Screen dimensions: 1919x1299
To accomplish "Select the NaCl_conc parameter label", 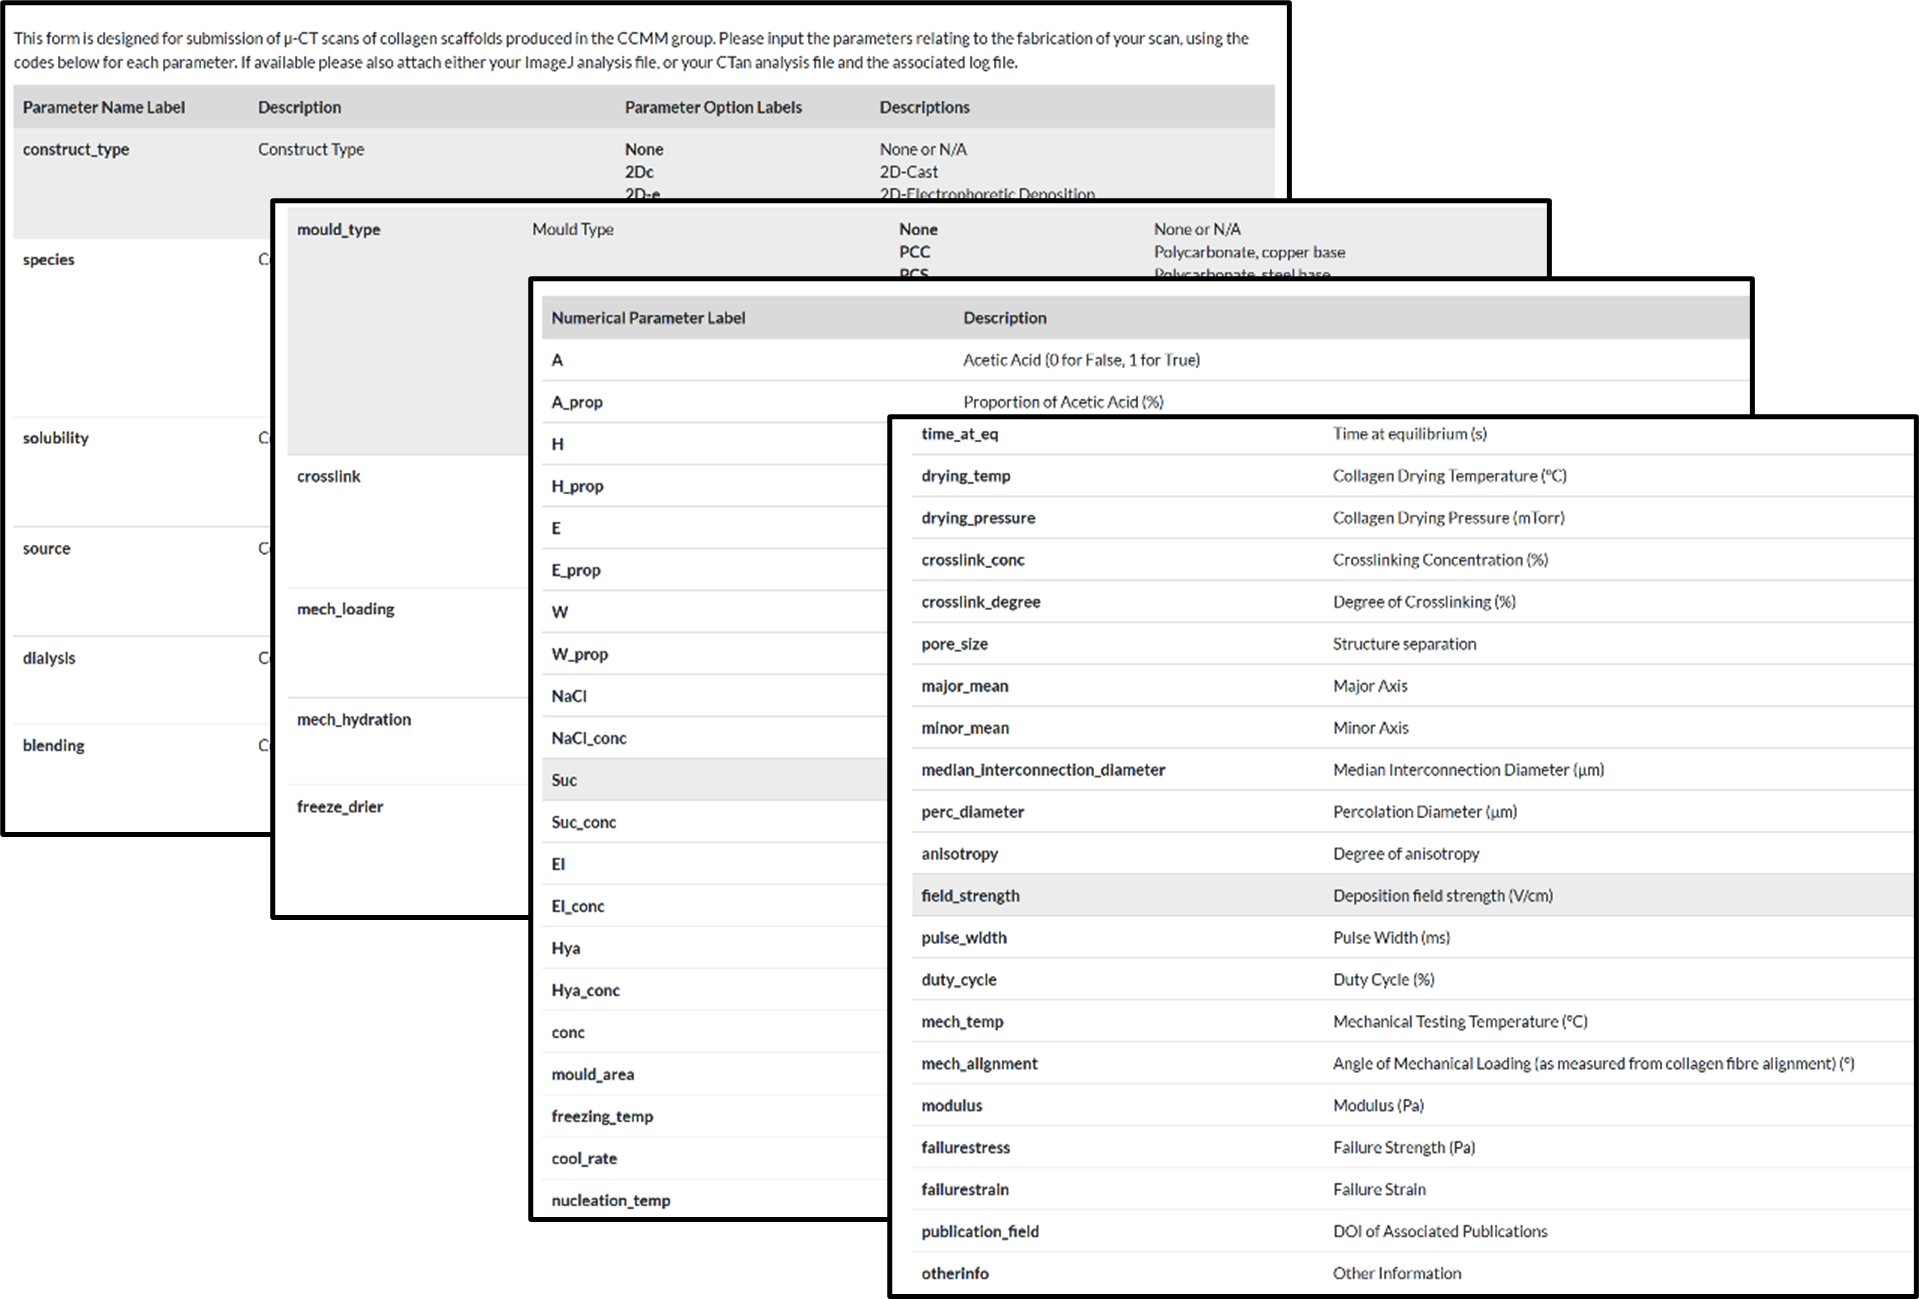I will 589,738.
